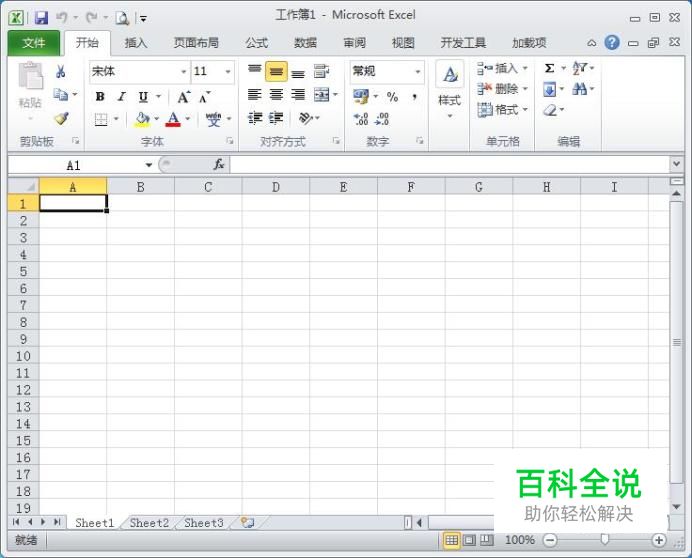Expand the Name Box dropdown arrow

click(148, 165)
